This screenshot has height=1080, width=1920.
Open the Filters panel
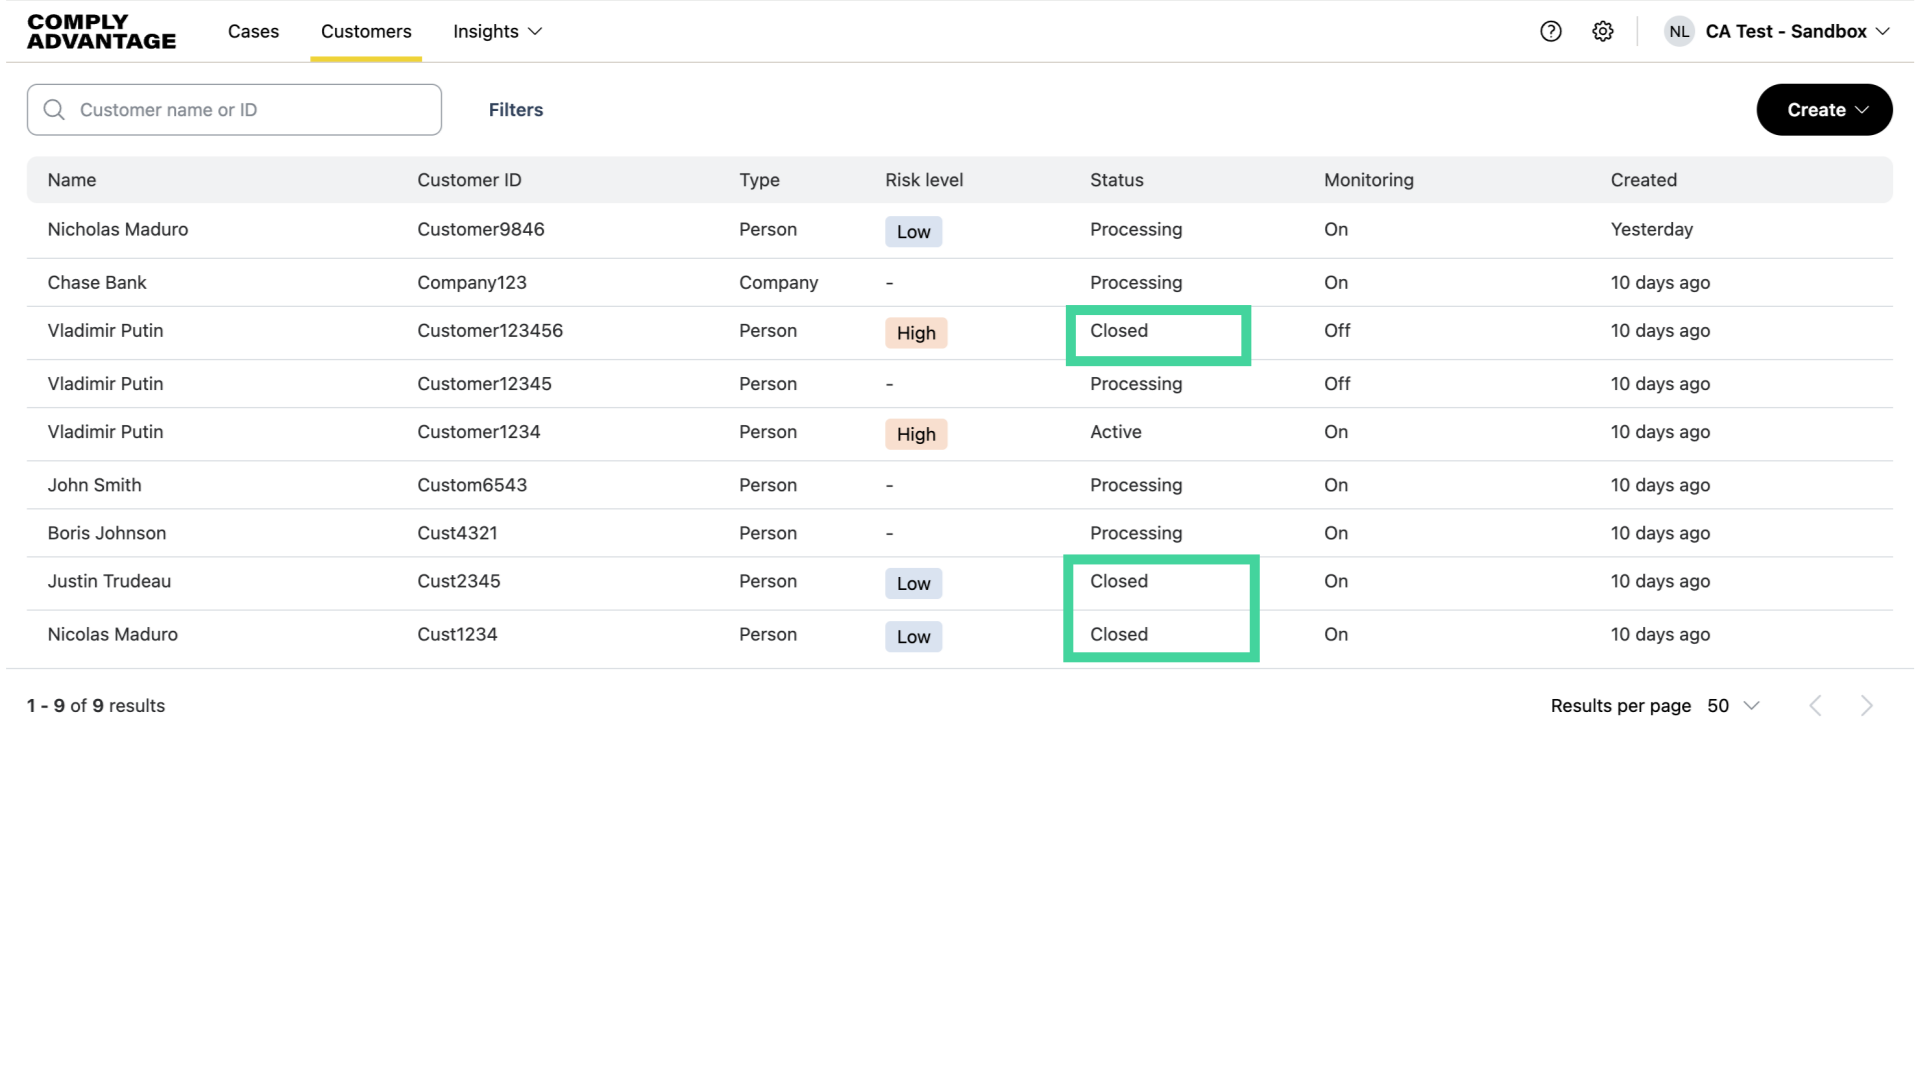coord(516,110)
